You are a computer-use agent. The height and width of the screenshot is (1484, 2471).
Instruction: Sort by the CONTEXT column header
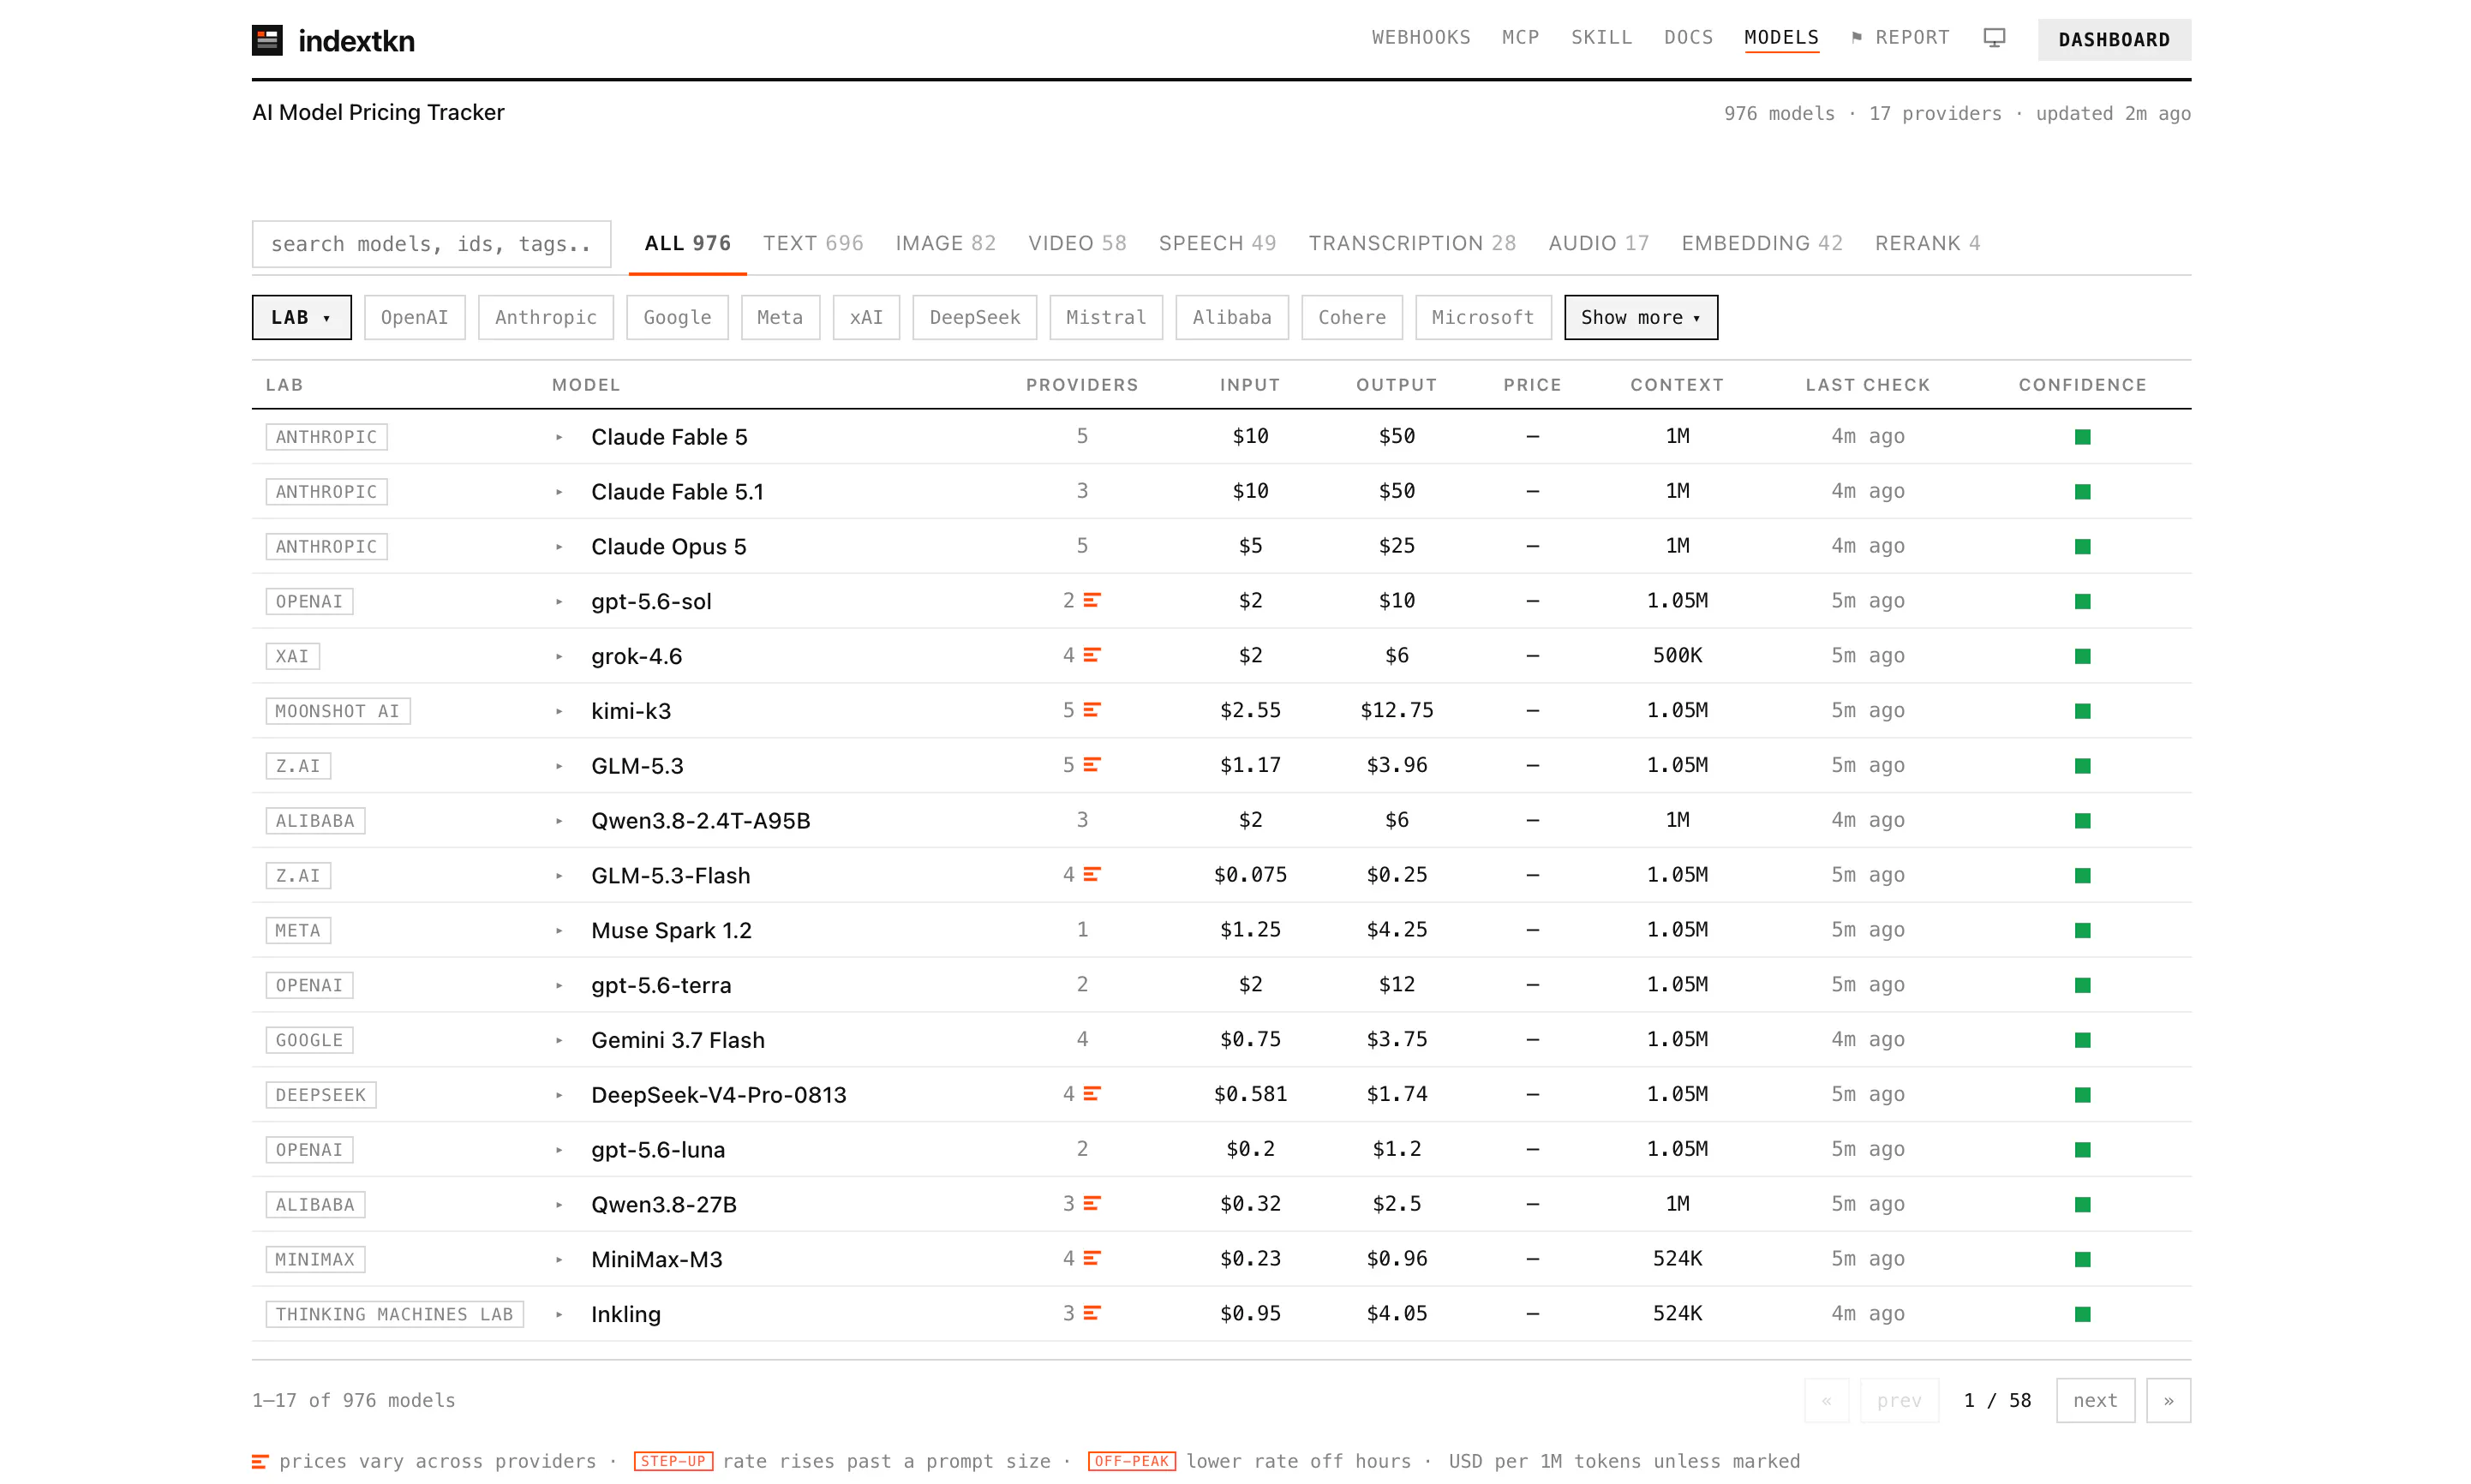pos(1676,385)
